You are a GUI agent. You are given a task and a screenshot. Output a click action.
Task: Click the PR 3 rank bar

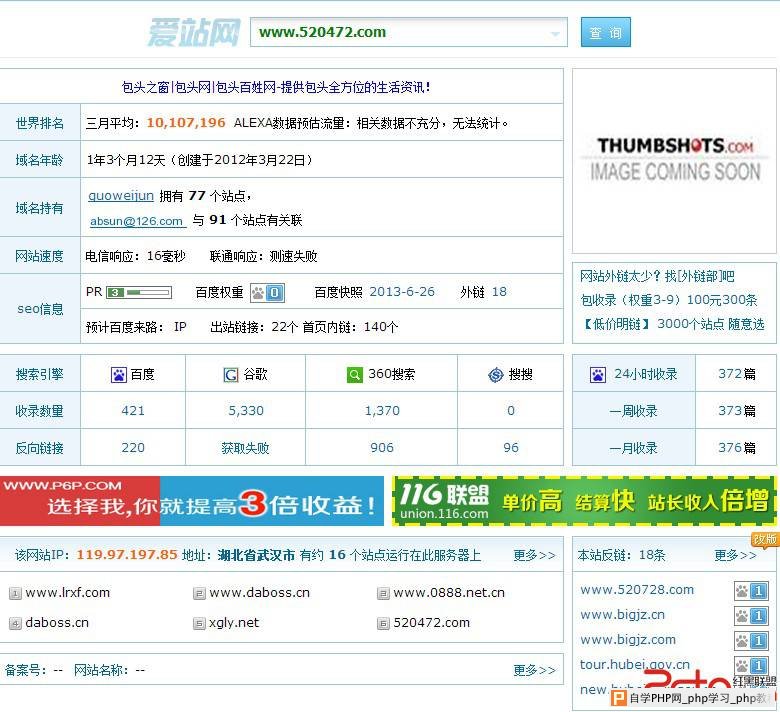click(x=139, y=292)
